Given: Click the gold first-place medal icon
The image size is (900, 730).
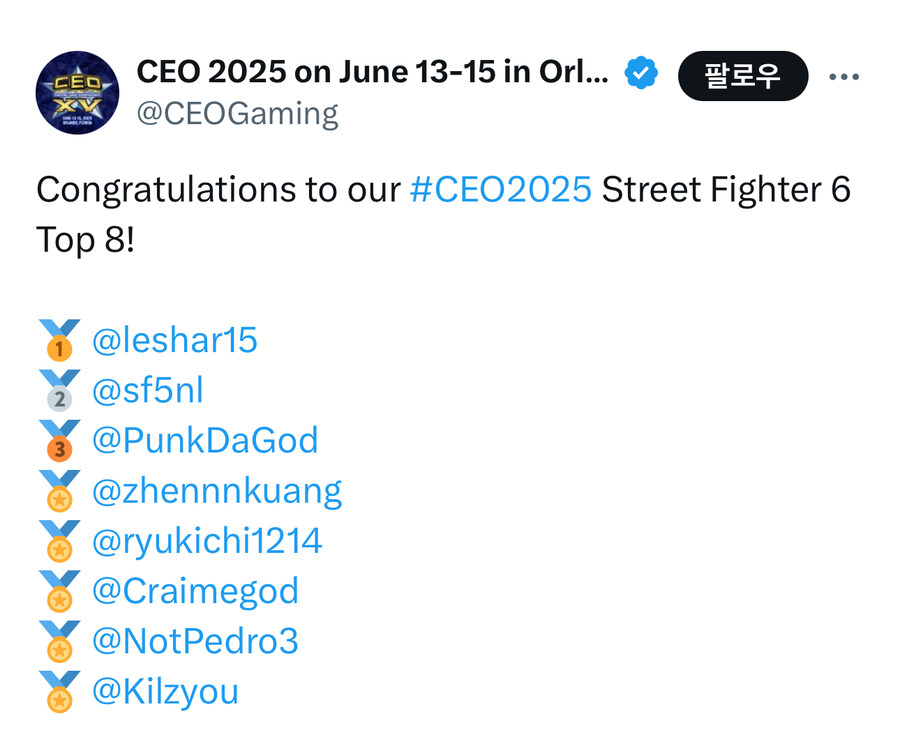Looking at the screenshot, I should tap(59, 340).
